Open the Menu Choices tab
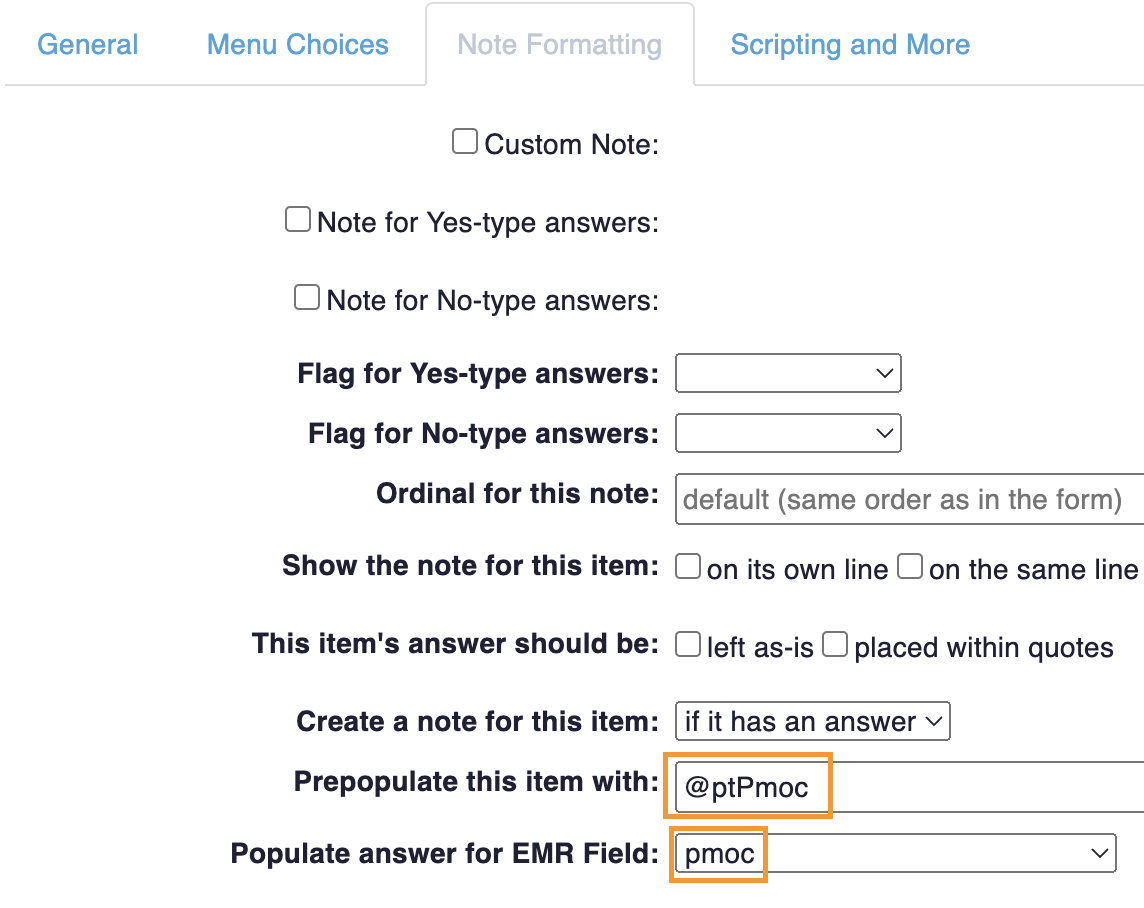 pos(297,45)
